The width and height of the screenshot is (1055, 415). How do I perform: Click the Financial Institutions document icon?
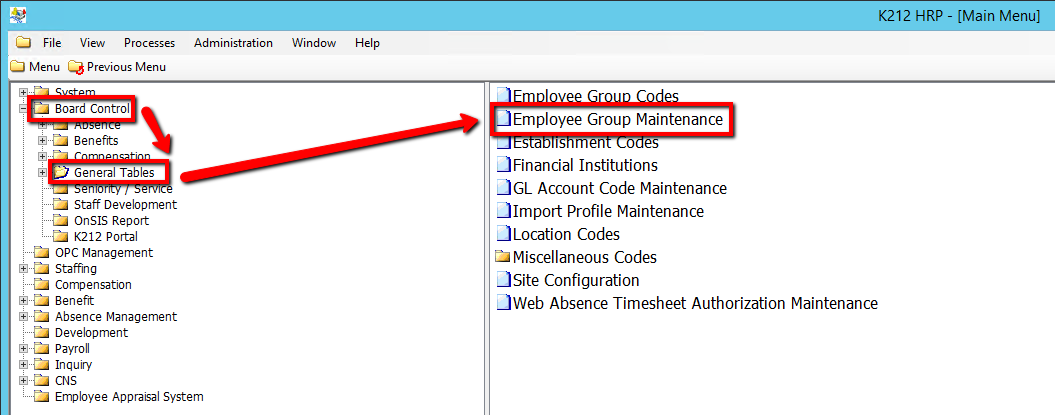(503, 166)
